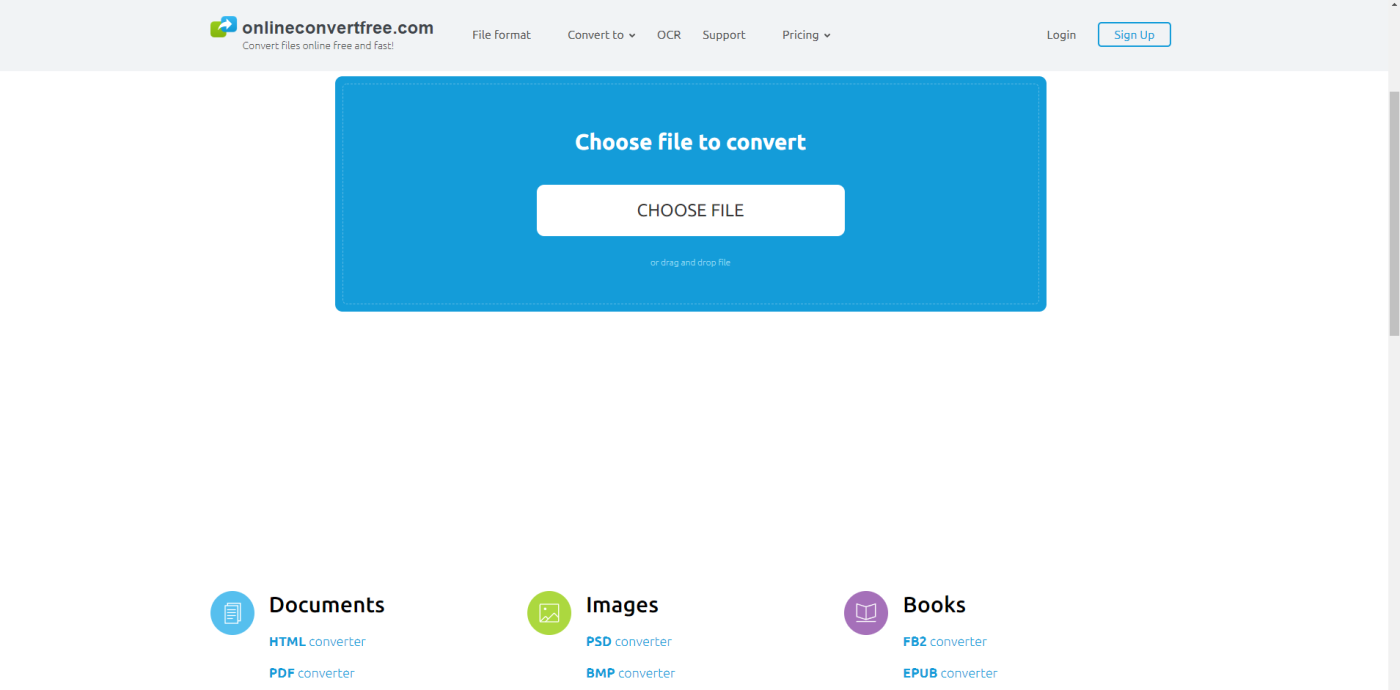Open the PDF converter link
The height and width of the screenshot is (690, 1400).
pyautogui.click(x=312, y=673)
